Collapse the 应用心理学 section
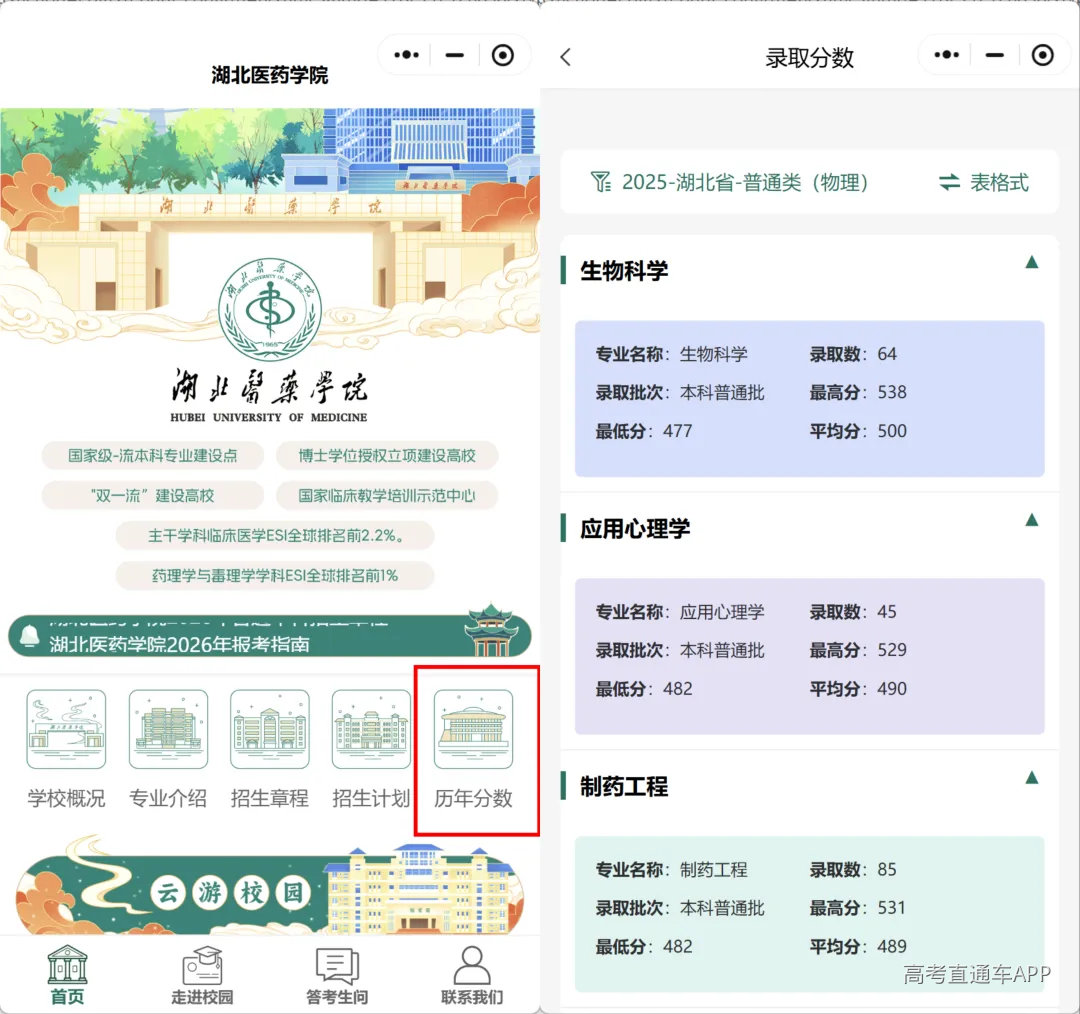 [1032, 519]
